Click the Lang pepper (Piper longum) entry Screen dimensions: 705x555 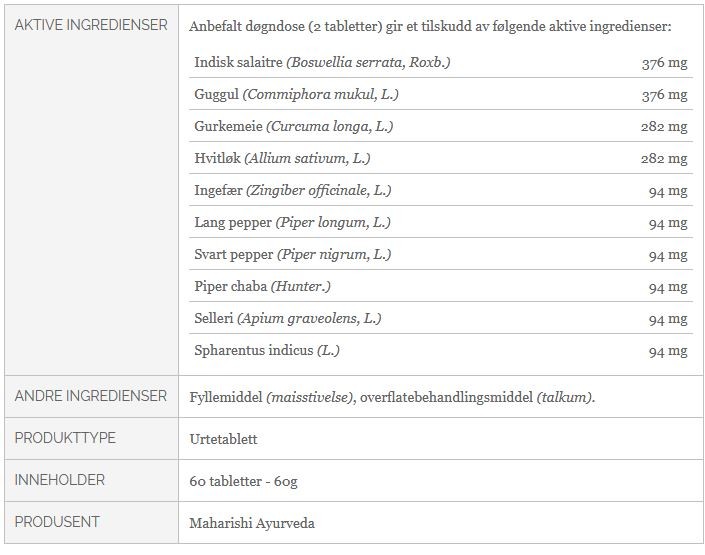pyautogui.click(x=293, y=223)
